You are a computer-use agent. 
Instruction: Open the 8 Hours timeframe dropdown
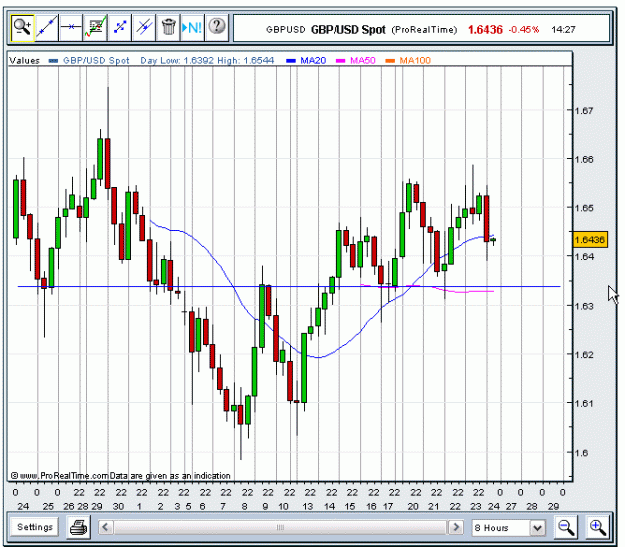pyautogui.click(x=508, y=528)
